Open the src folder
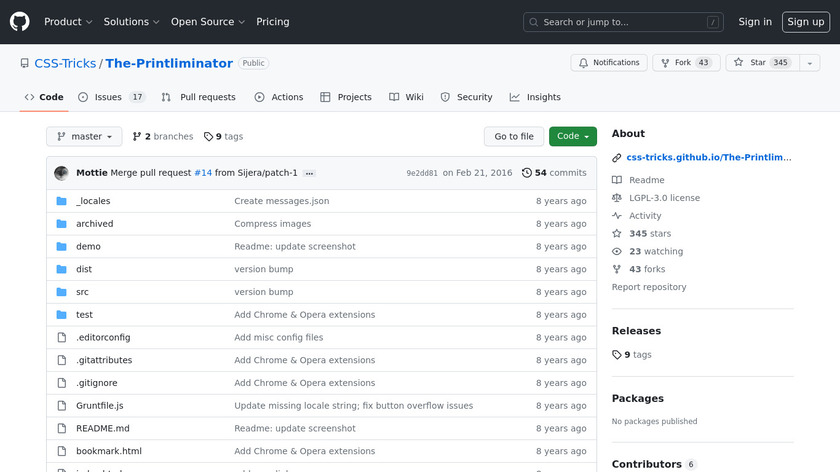 pos(82,292)
